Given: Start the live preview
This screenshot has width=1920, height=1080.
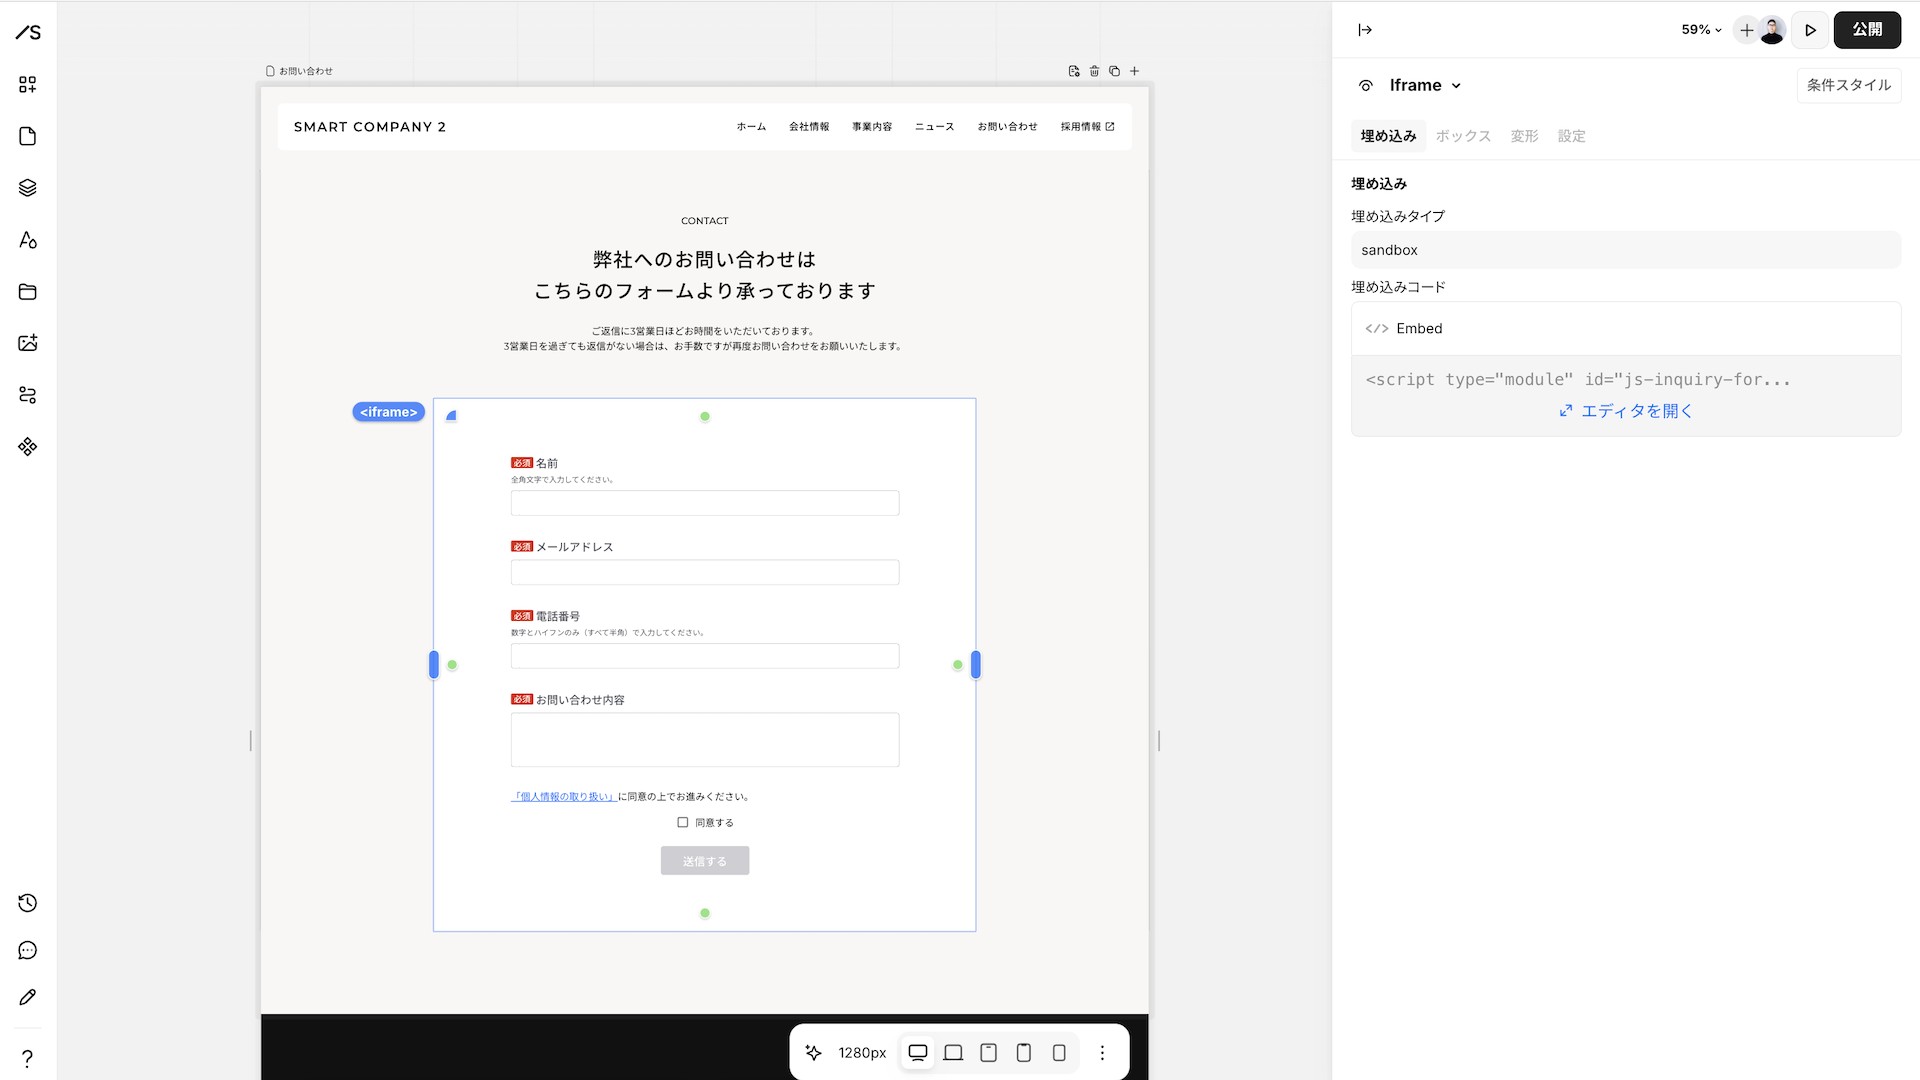Looking at the screenshot, I should (1810, 30).
